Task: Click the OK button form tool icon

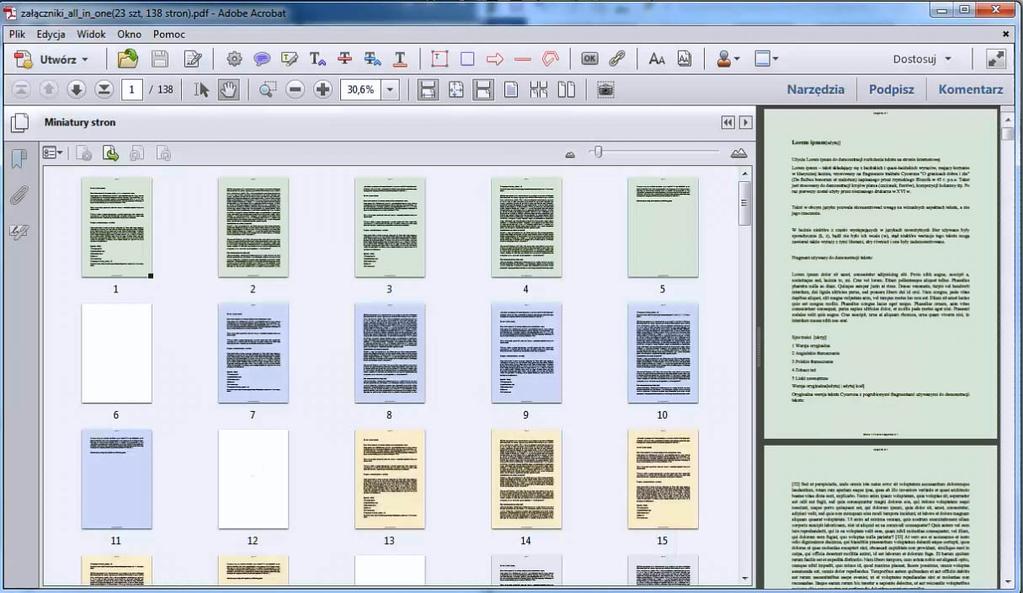Action: point(589,59)
